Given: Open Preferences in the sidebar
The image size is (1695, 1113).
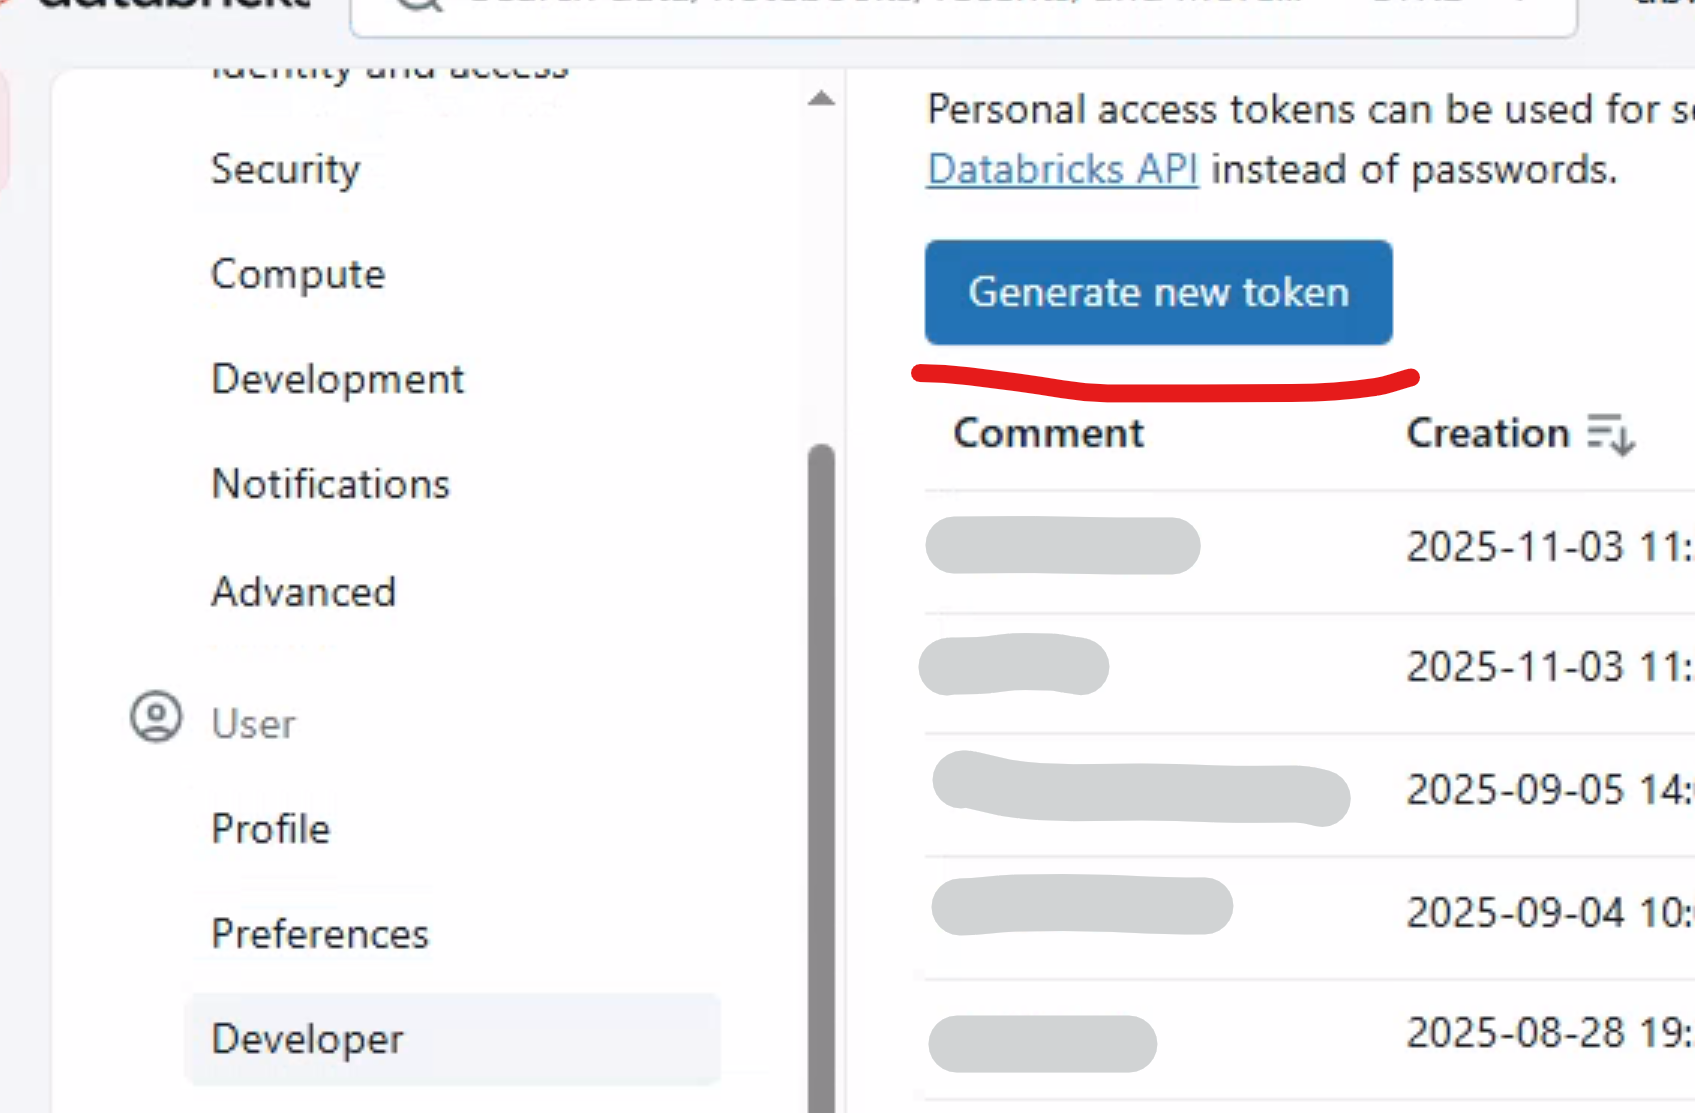Looking at the screenshot, I should (x=319, y=933).
